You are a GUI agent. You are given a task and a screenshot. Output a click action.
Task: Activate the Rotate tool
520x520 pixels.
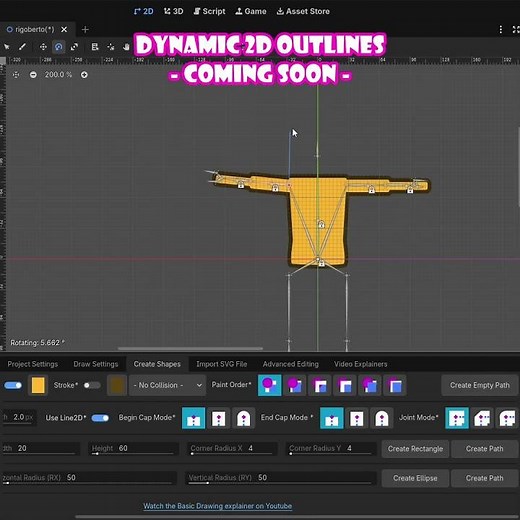point(59,47)
